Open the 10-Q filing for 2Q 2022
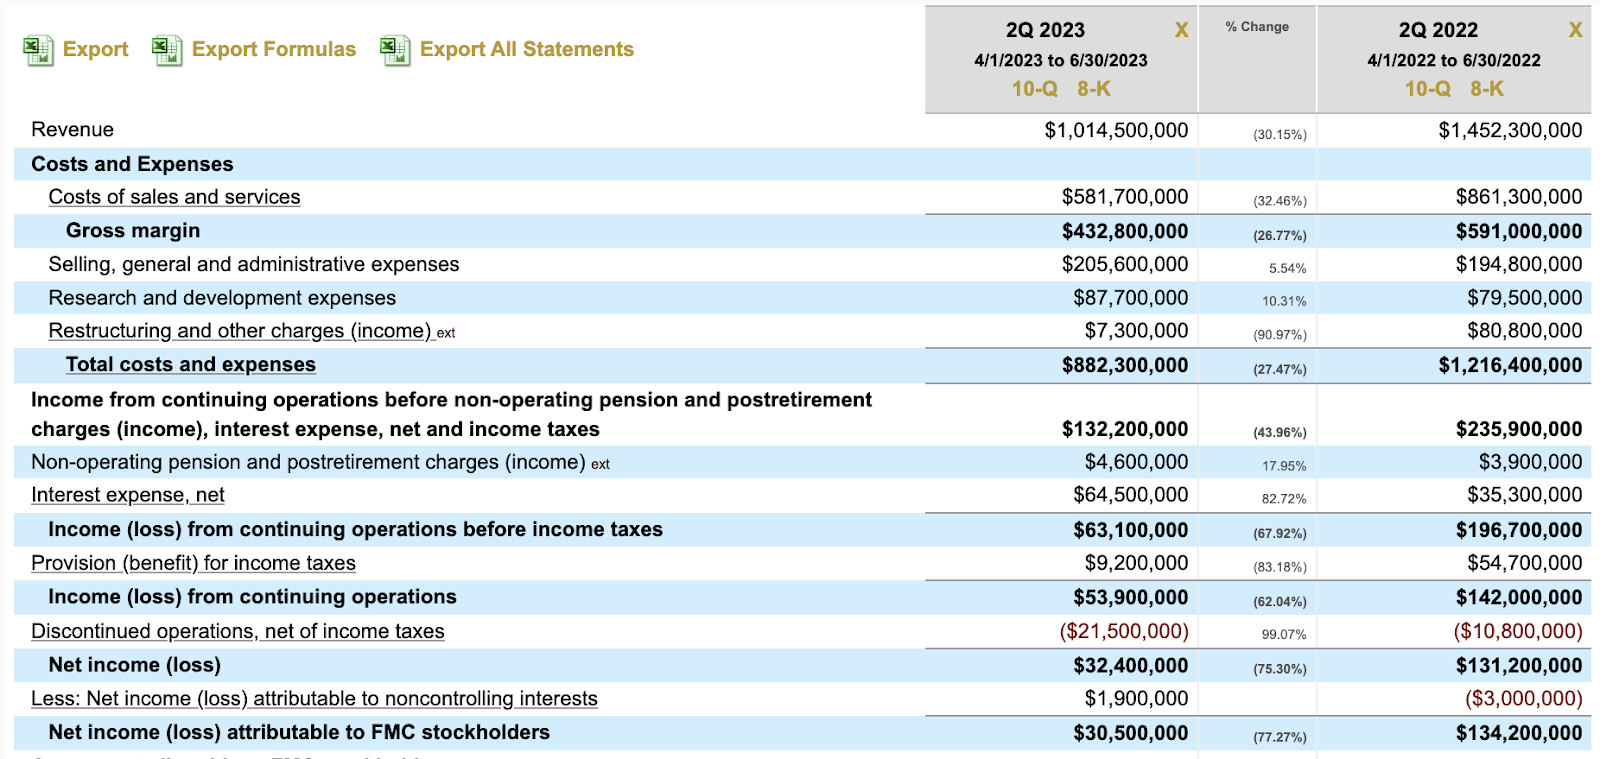 [1427, 89]
